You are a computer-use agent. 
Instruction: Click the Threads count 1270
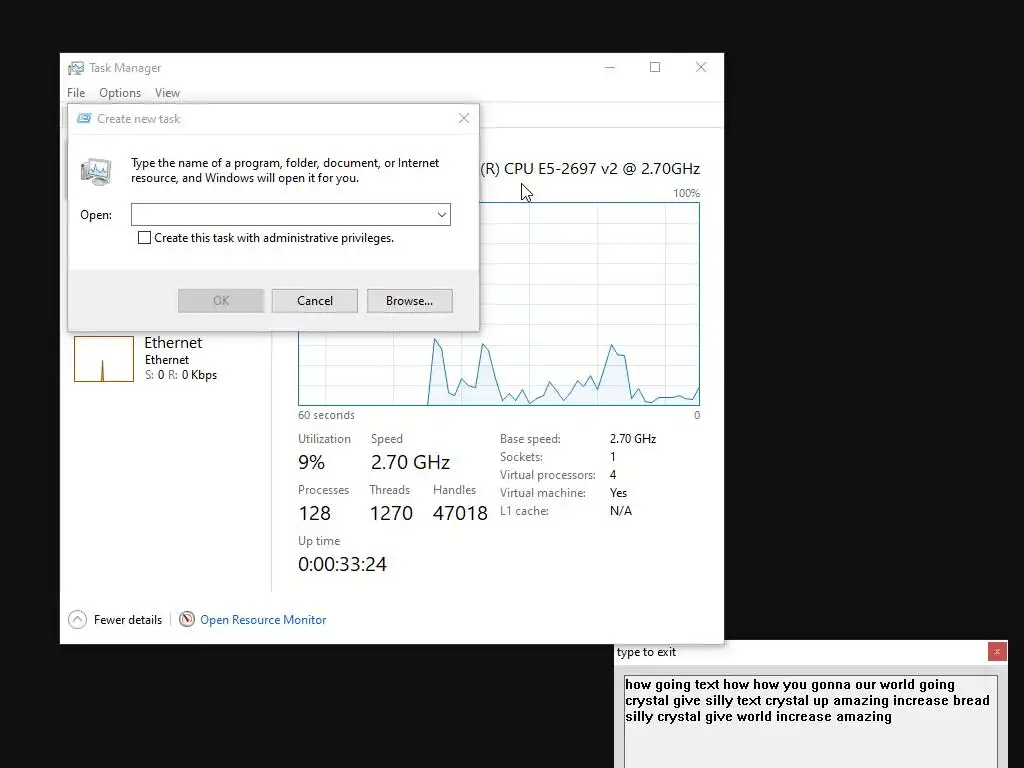point(391,513)
